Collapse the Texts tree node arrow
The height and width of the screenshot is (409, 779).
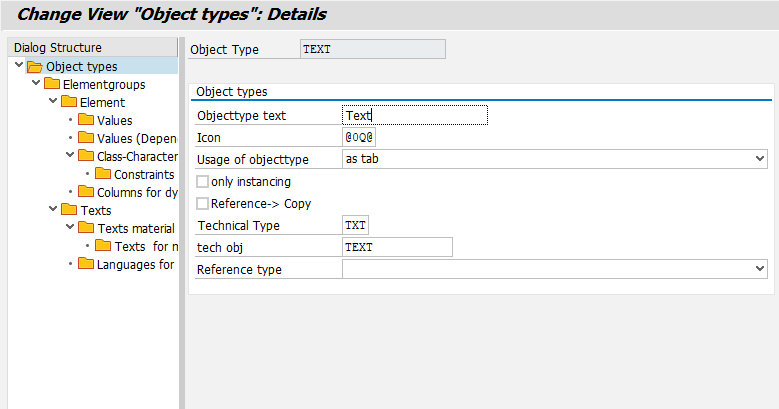(53, 210)
